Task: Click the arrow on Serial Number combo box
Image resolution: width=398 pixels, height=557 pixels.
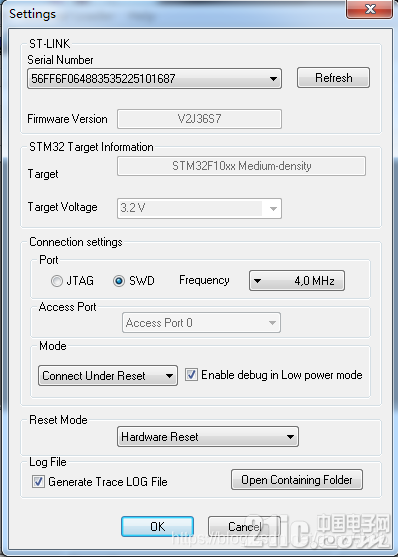Action: [273, 79]
